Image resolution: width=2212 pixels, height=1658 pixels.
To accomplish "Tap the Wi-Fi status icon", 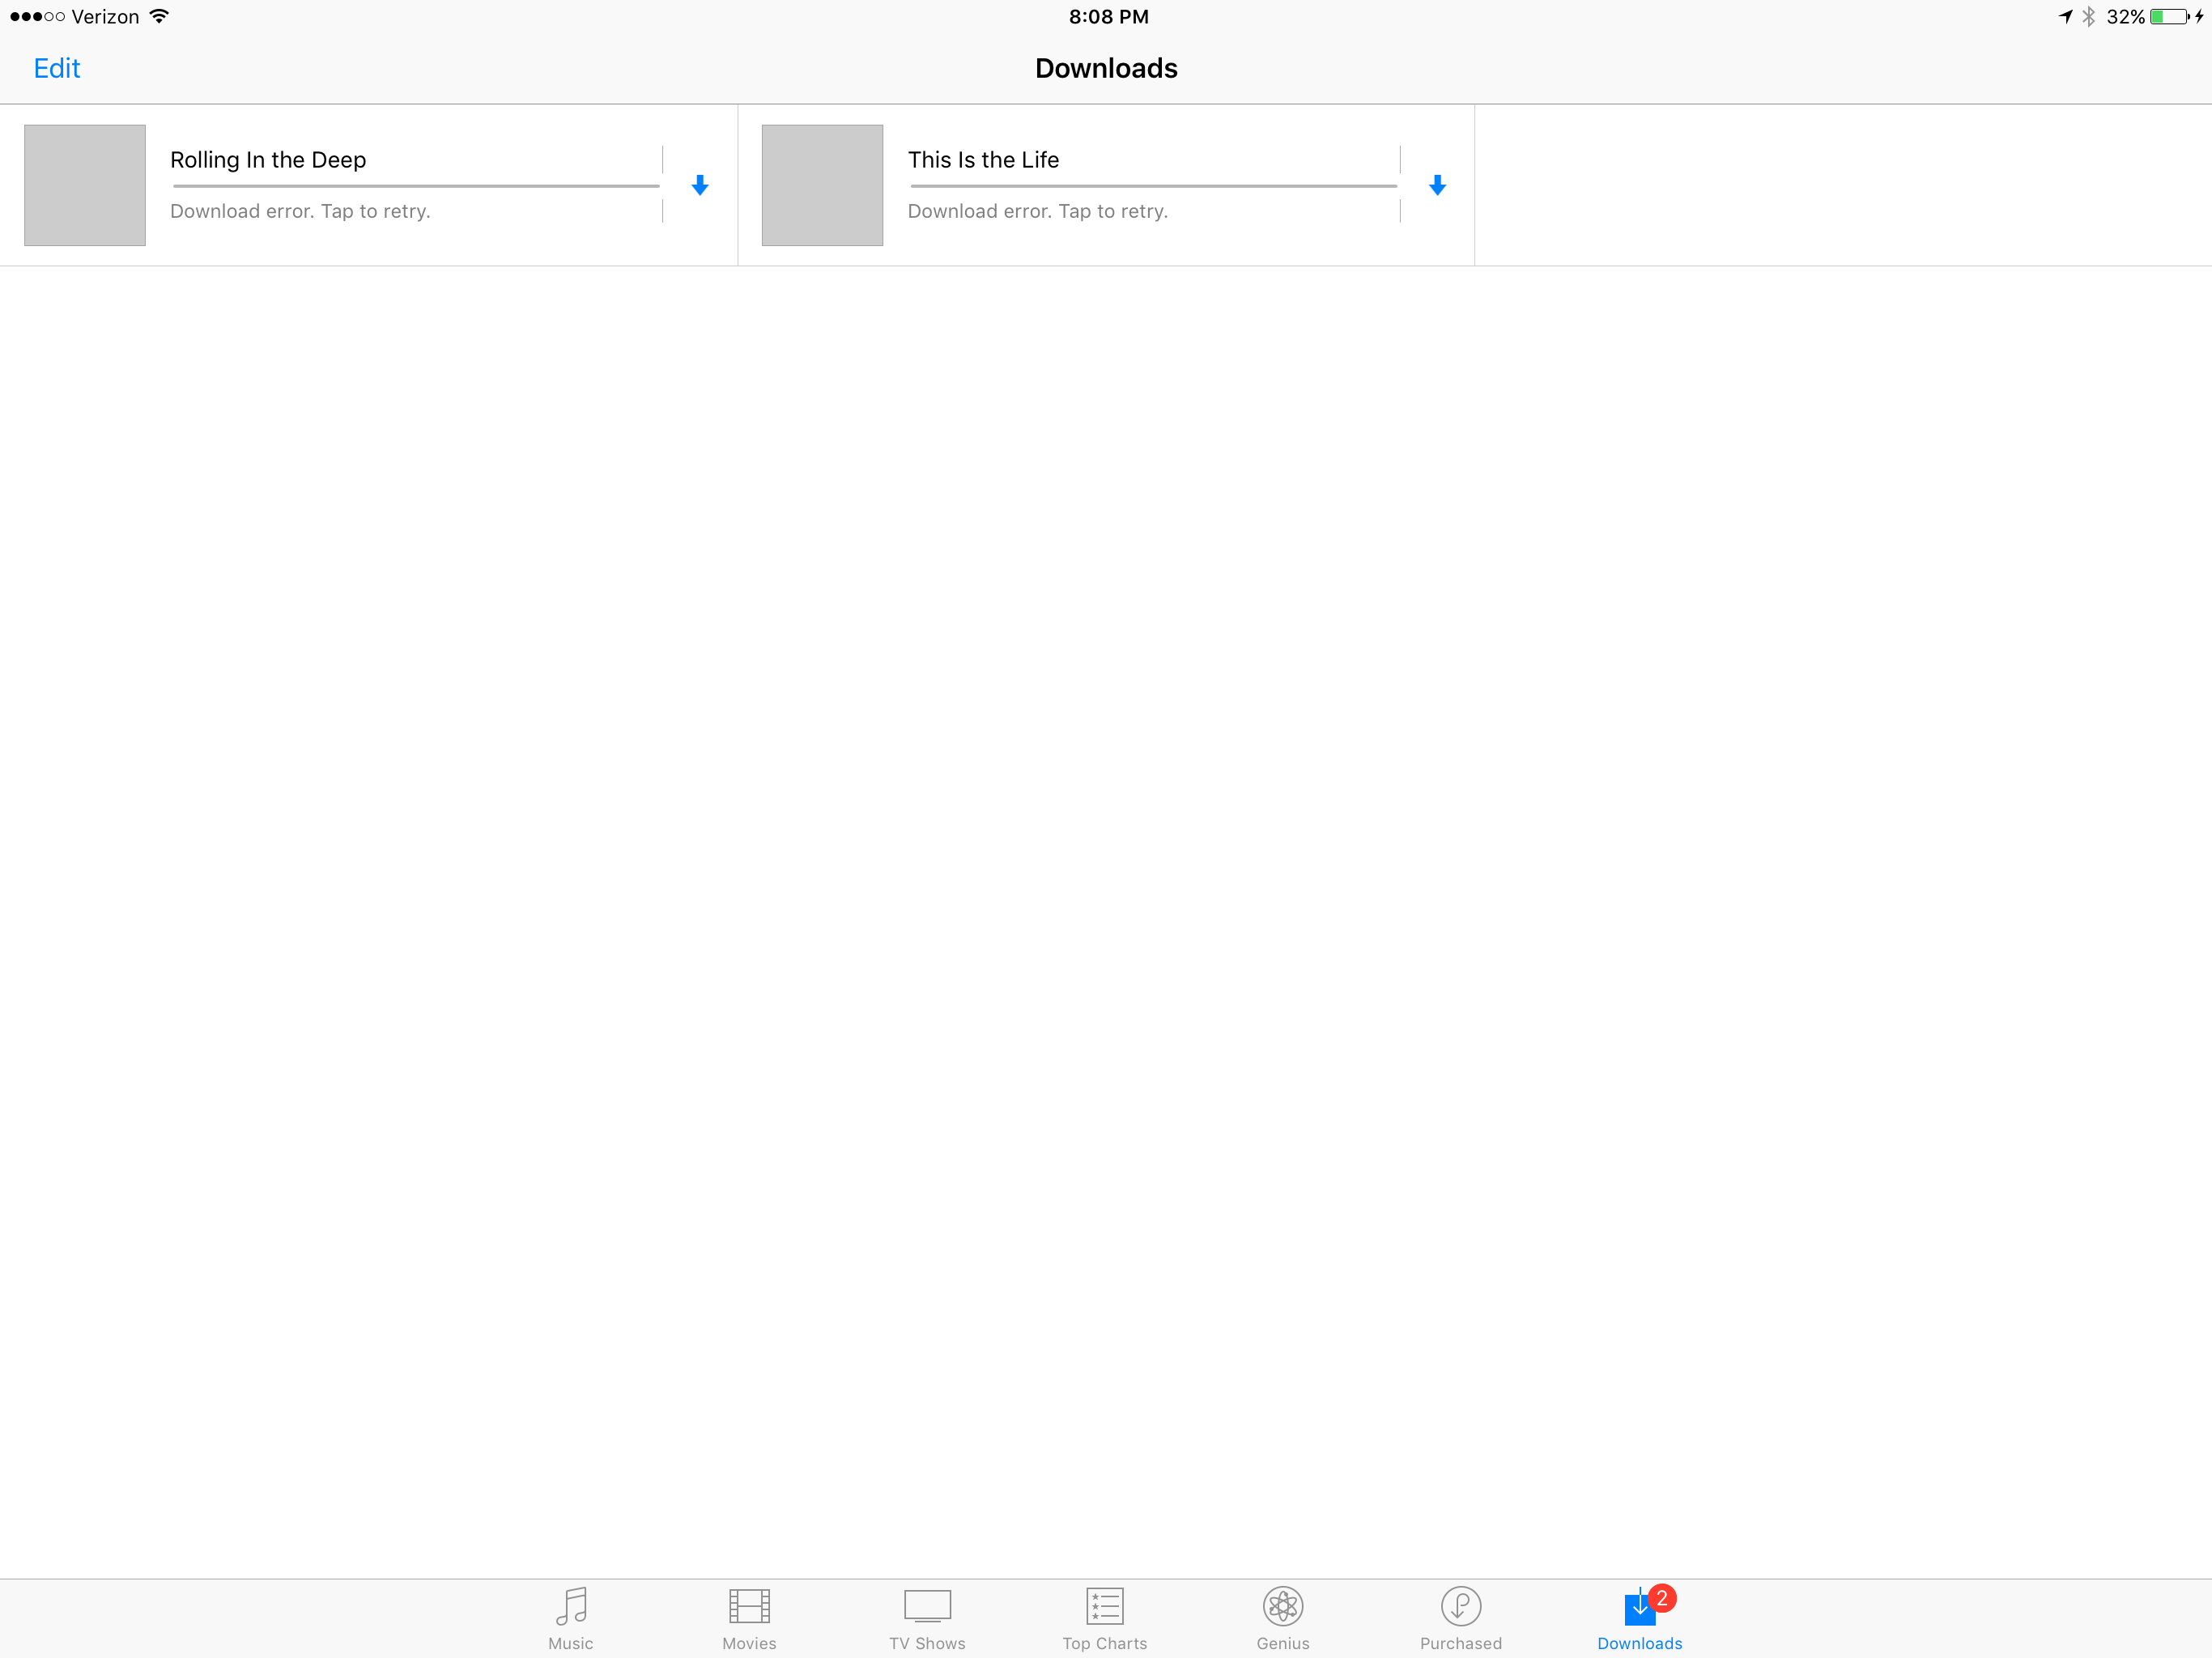I will [x=159, y=16].
